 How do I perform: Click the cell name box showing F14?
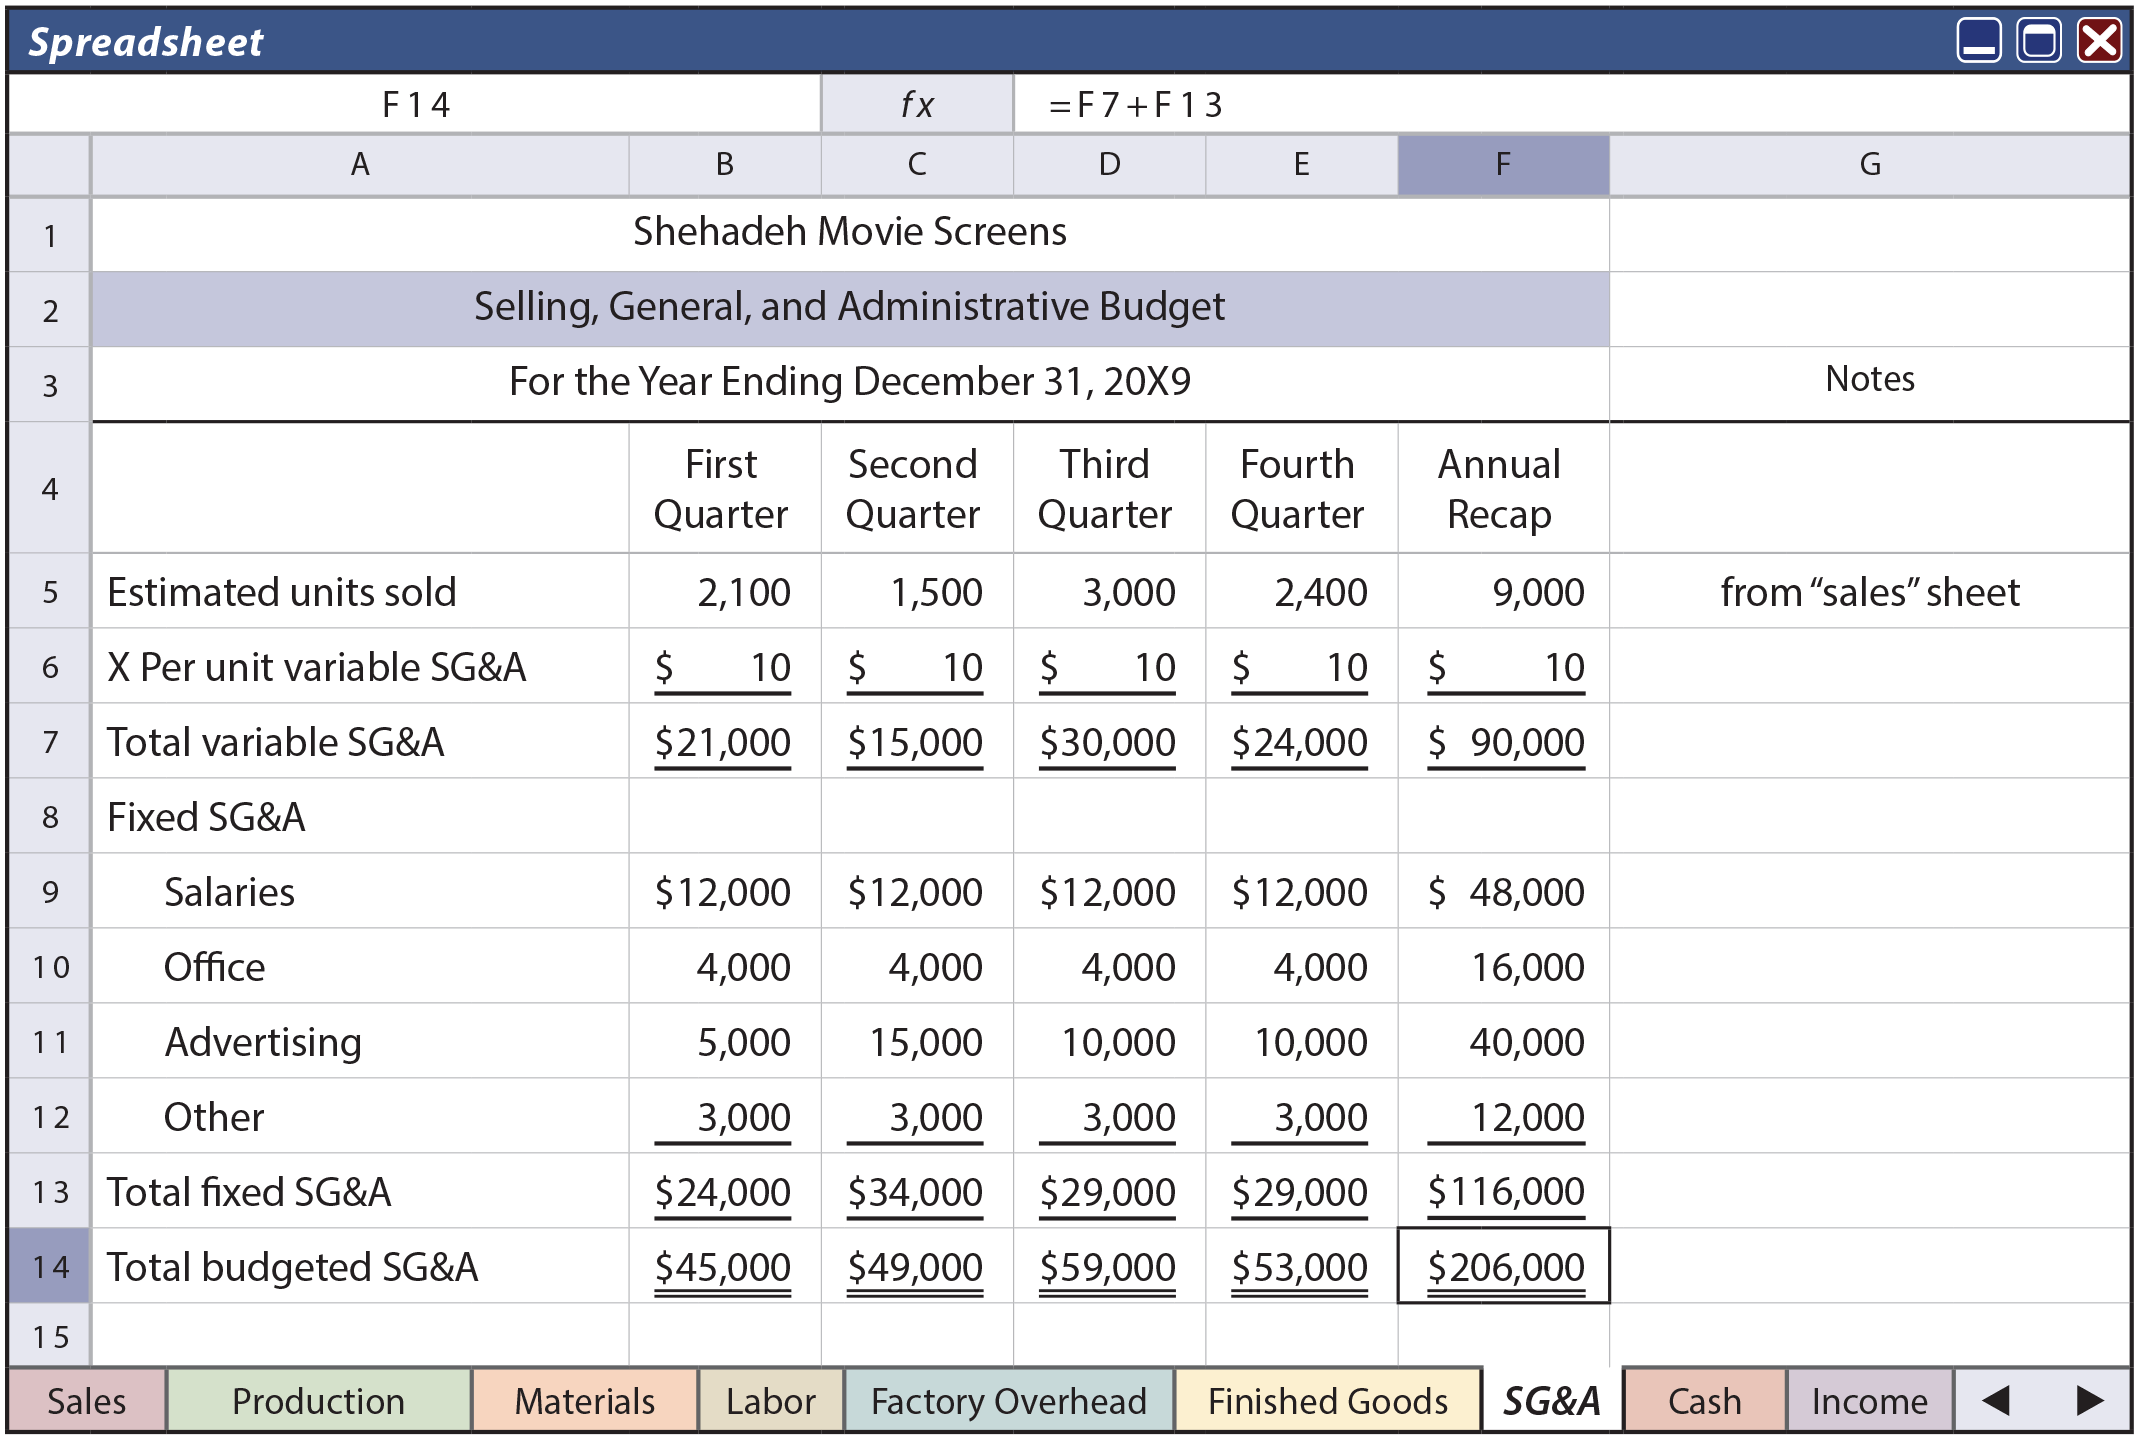[416, 104]
